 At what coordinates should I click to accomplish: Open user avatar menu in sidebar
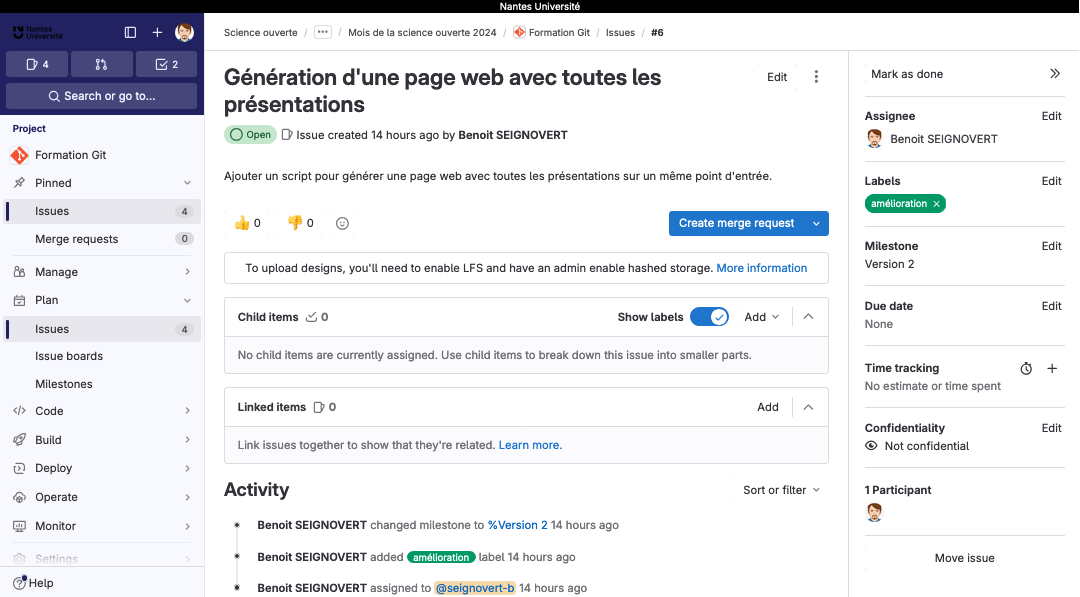pyautogui.click(x=184, y=32)
